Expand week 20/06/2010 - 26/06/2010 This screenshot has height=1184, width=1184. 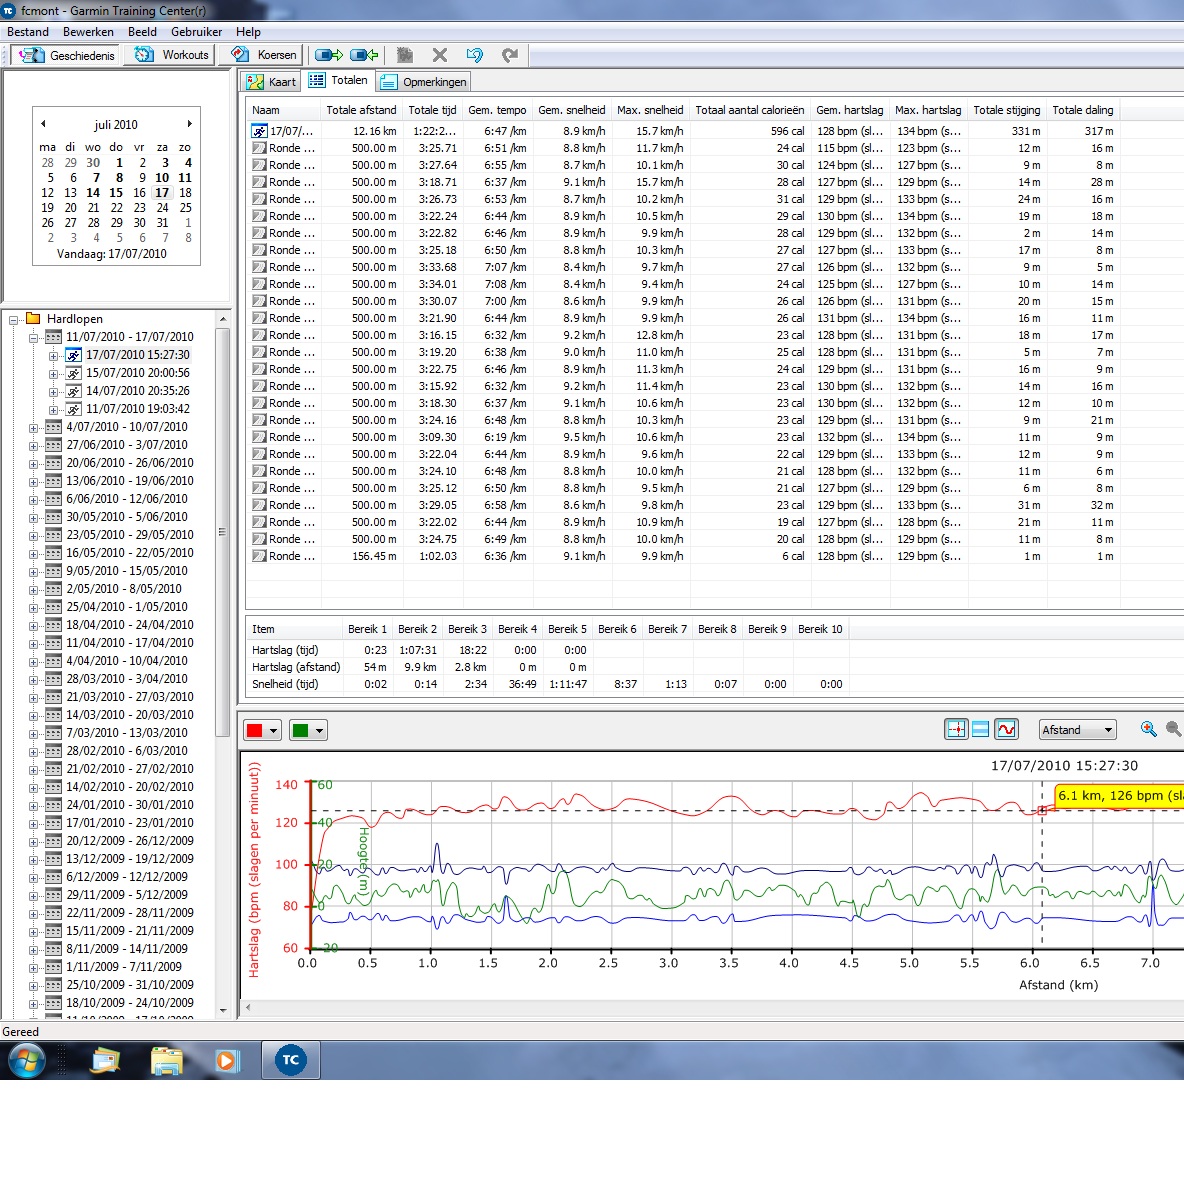33,464
